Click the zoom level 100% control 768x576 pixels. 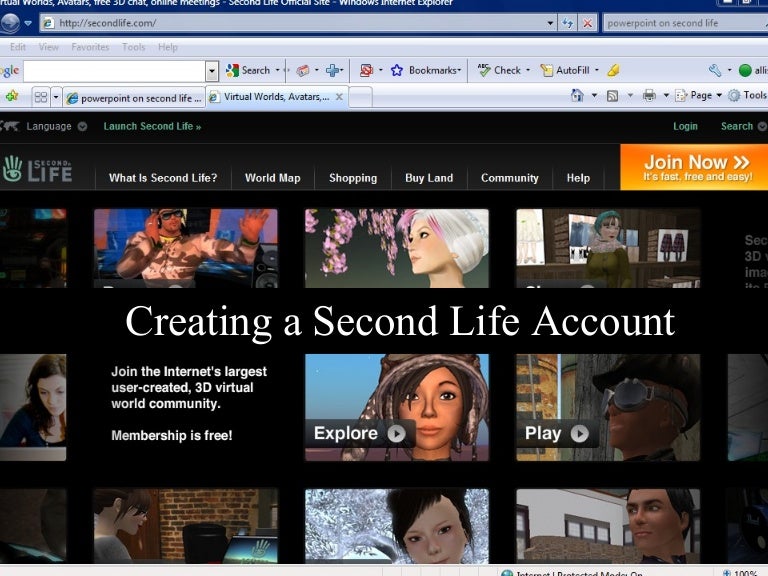pyautogui.click(x=741, y=573)
